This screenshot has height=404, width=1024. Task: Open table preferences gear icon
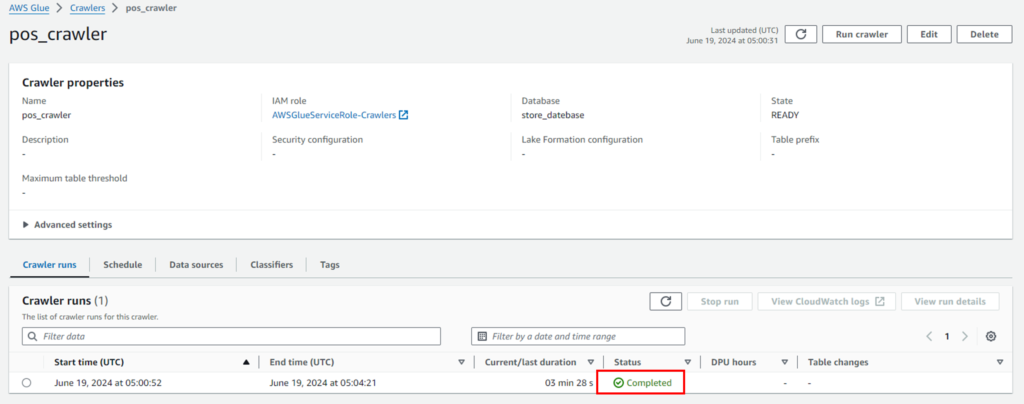pos(991,336)
